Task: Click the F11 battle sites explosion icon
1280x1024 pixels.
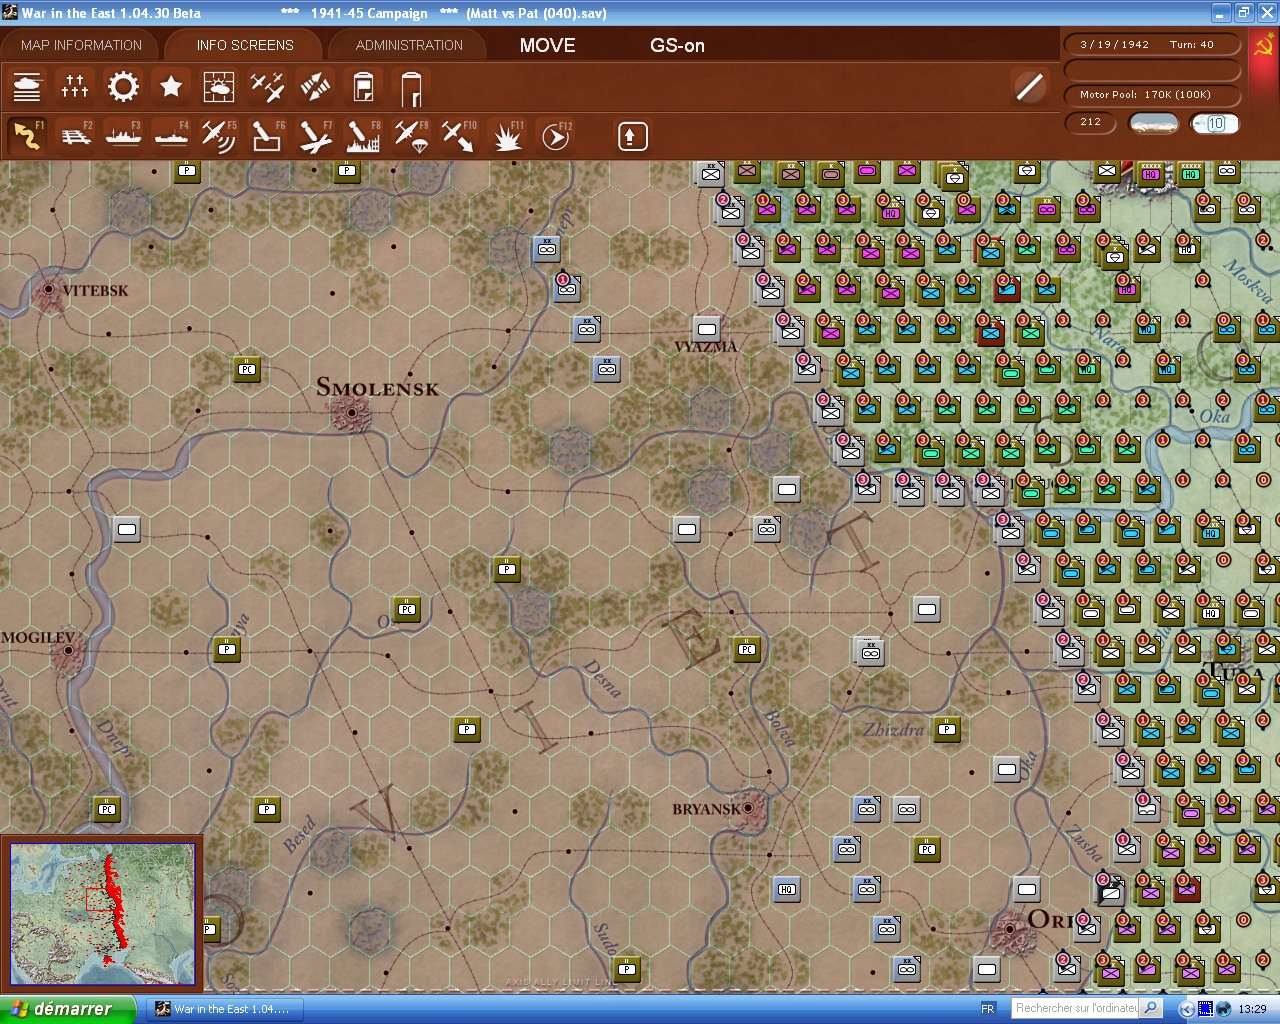Action: [507, 136]
